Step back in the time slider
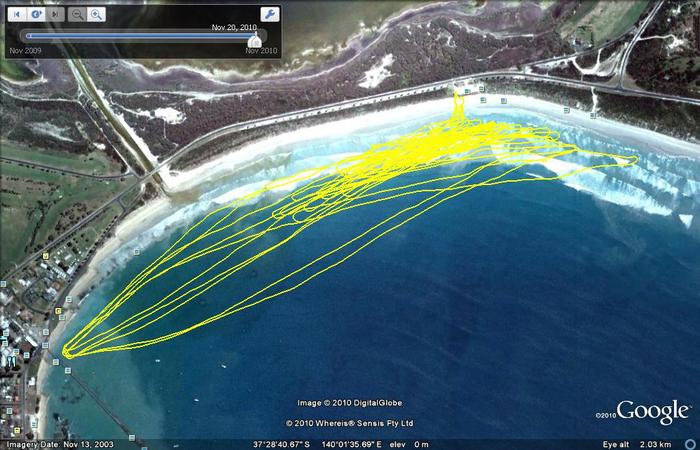 click(17, 14)
